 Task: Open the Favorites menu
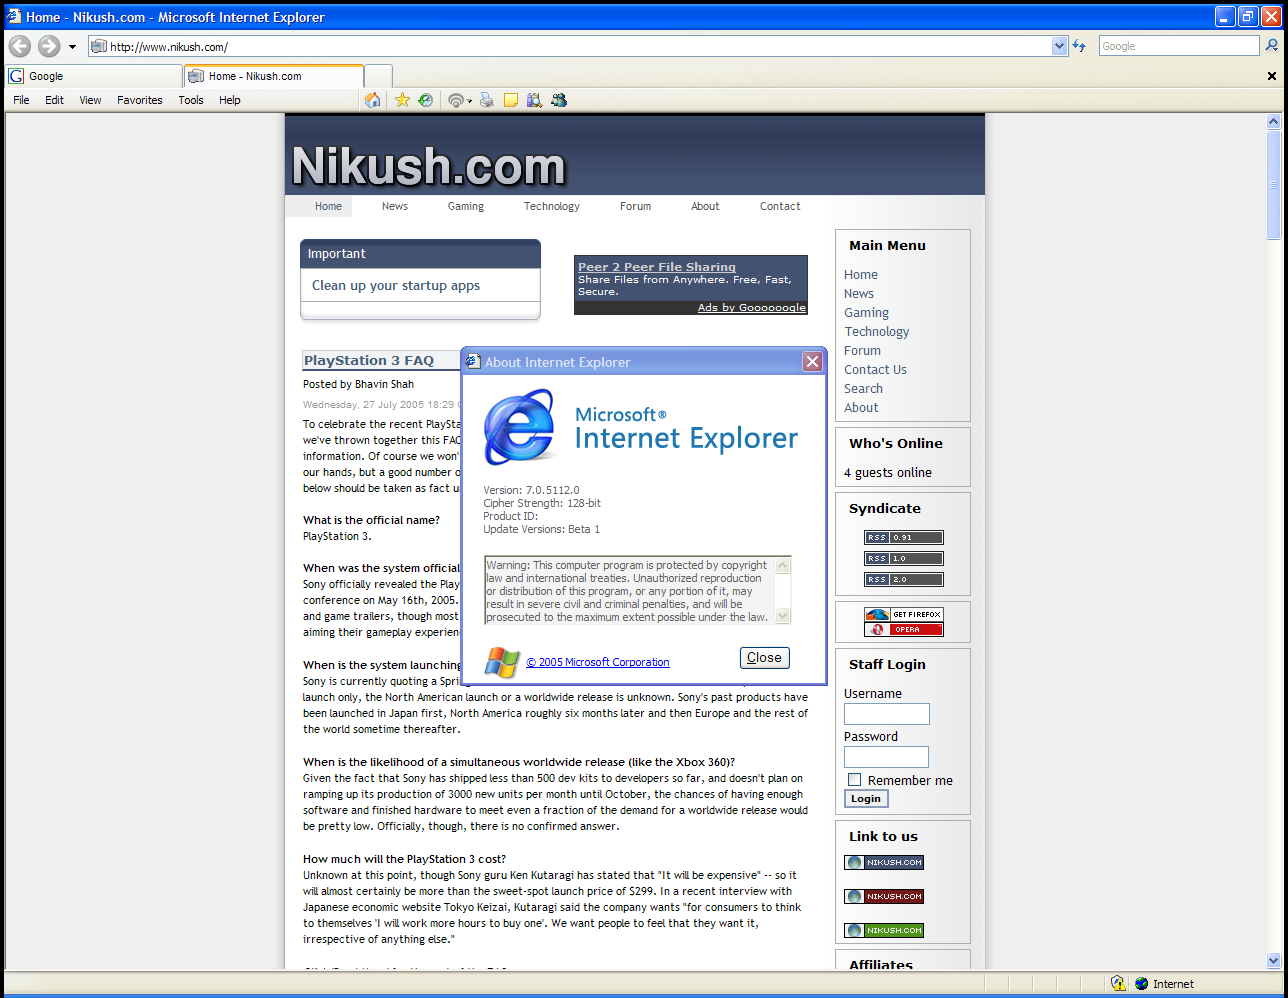139,100
